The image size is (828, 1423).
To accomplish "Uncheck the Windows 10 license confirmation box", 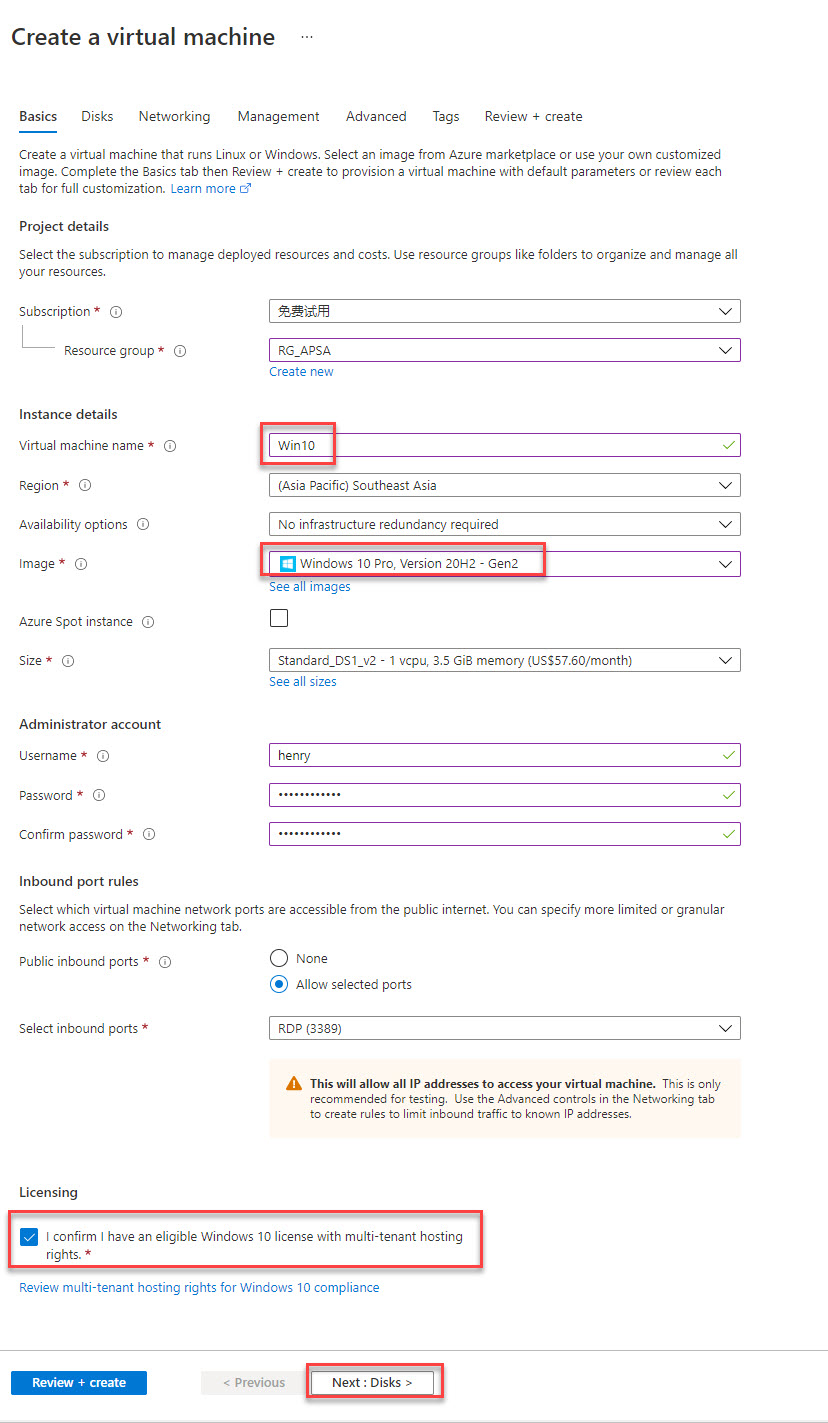I will [x=29, y=1237].
